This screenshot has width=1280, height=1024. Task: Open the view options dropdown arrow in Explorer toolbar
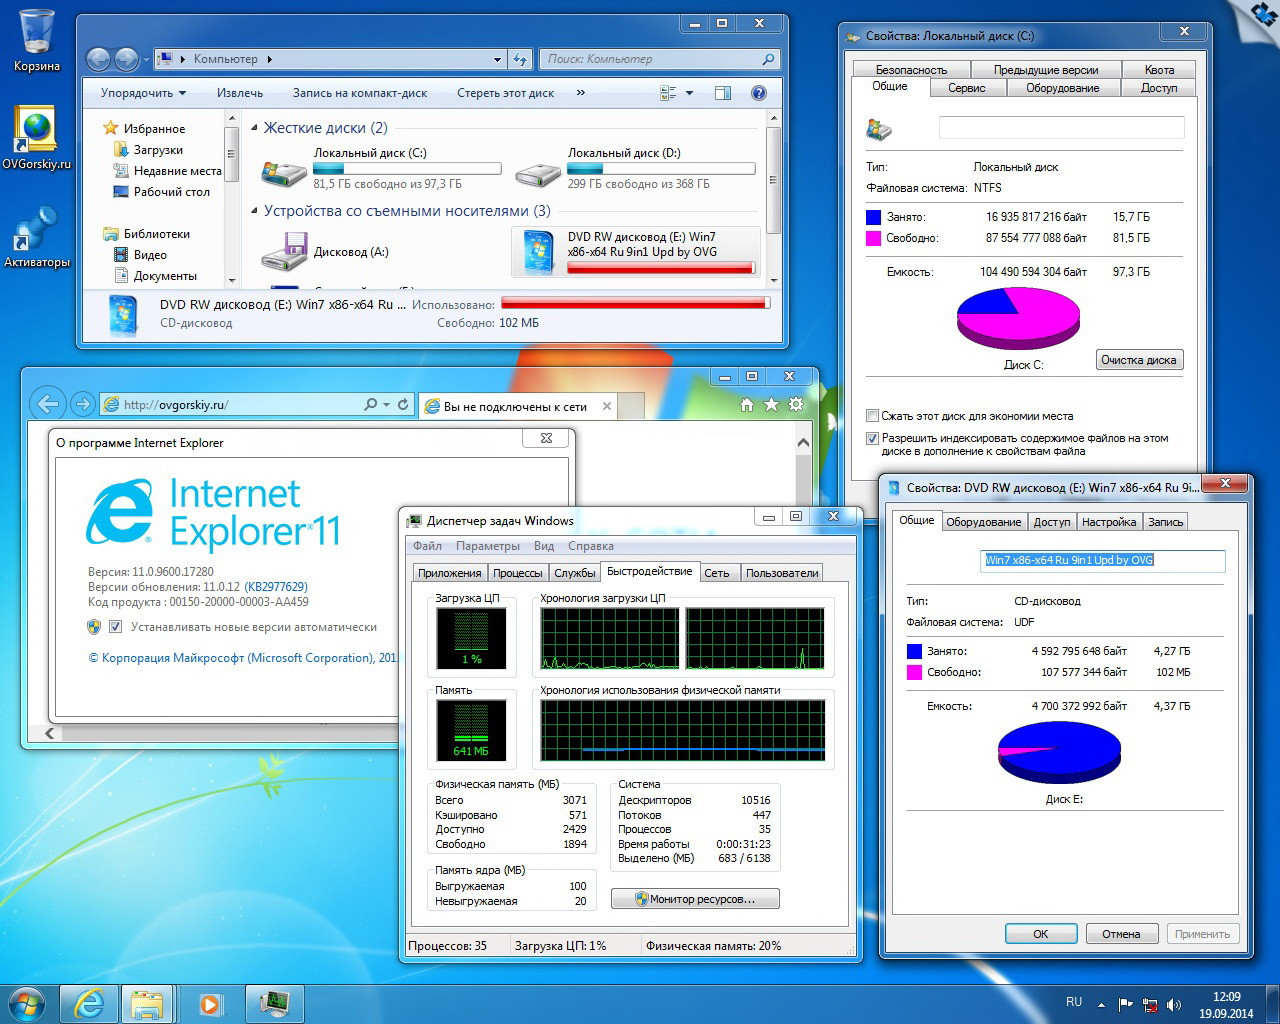point(689,93)
